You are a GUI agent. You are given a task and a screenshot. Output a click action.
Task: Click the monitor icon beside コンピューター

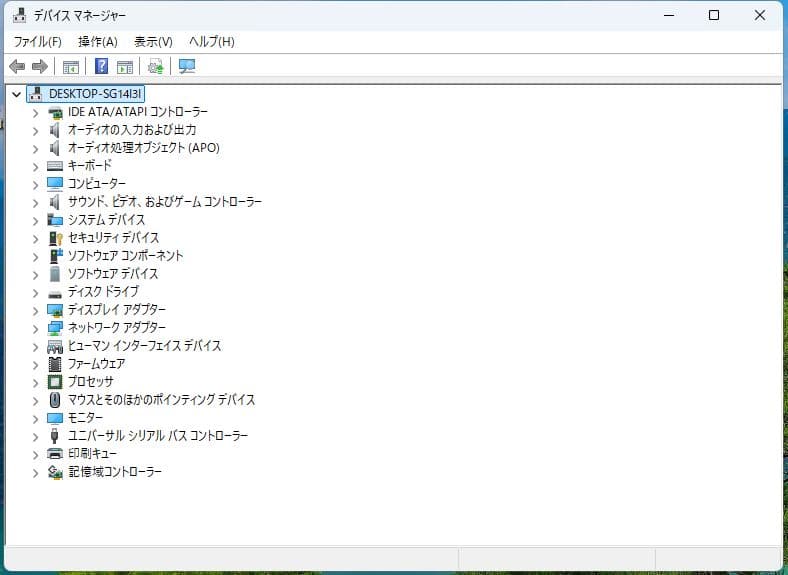pos(55,184)
